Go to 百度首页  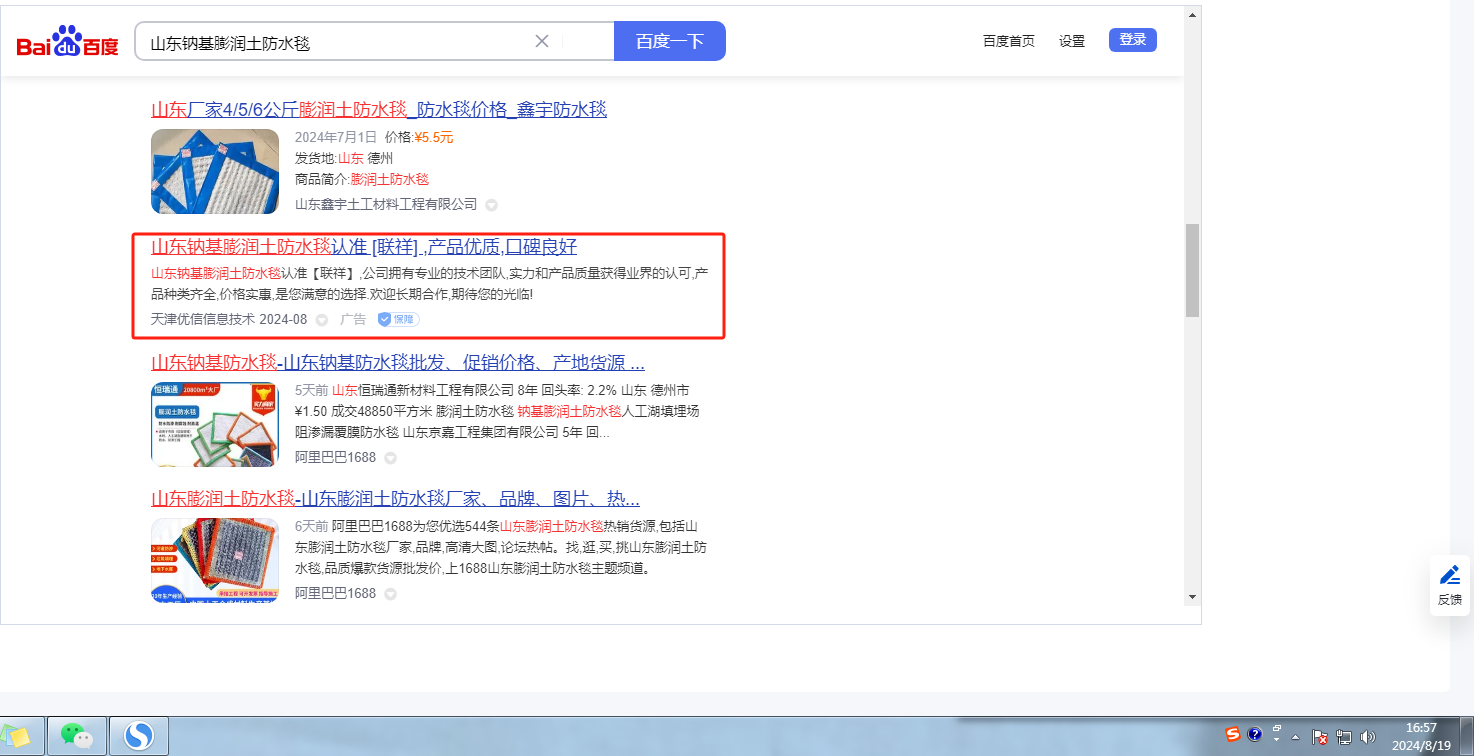1008,41
